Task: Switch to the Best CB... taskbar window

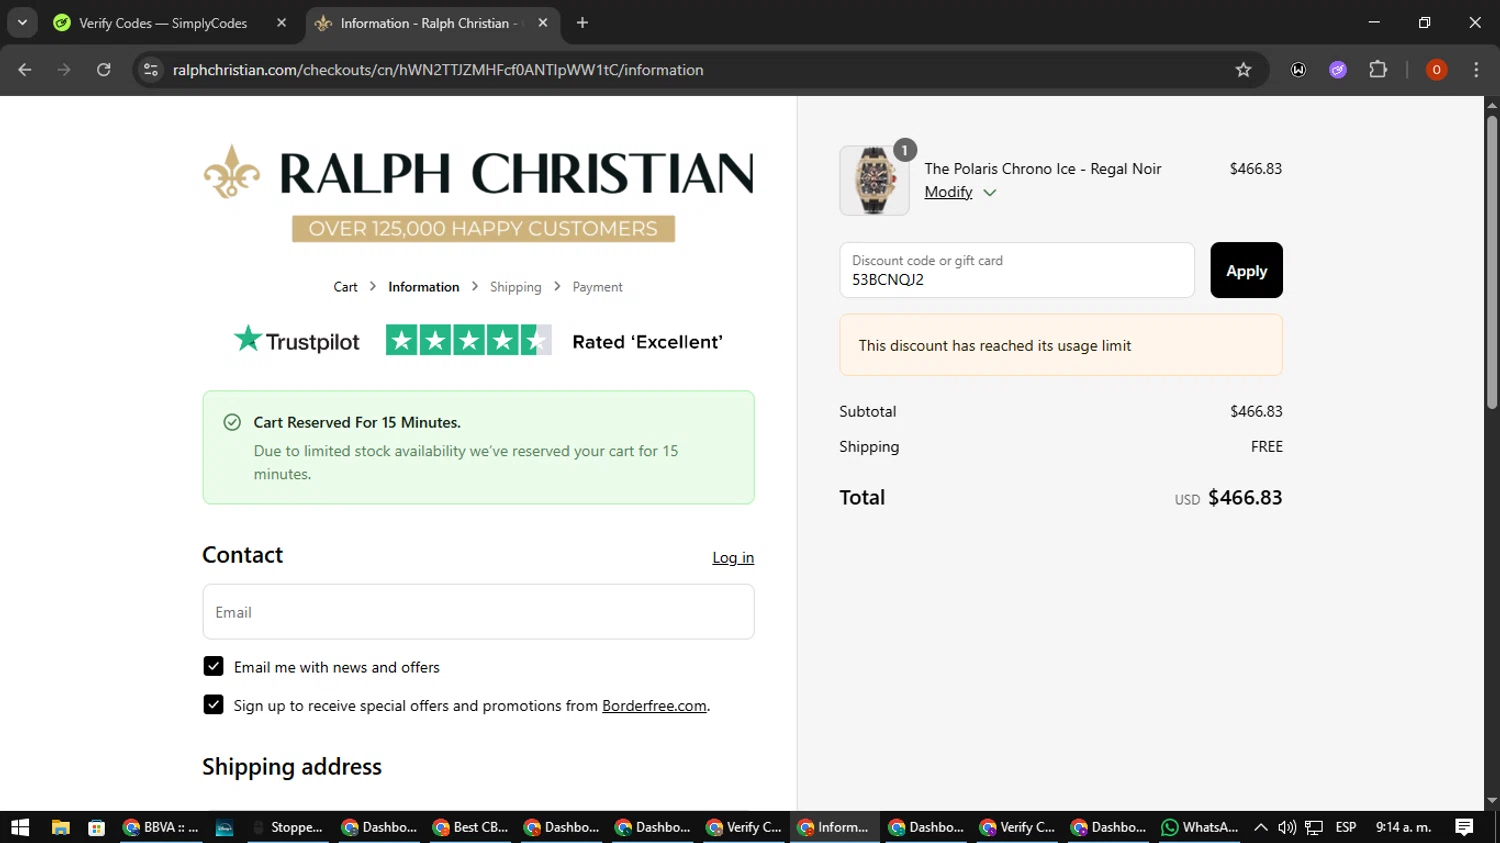Action: click(470, 827)
